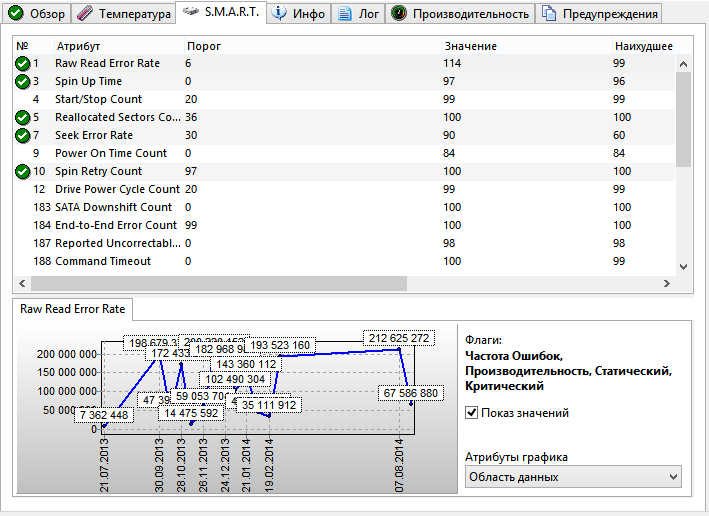Screen dimensions: 709x516
Task: Click the horizontal scroll right arrow
Action: (x=666, y=284)
